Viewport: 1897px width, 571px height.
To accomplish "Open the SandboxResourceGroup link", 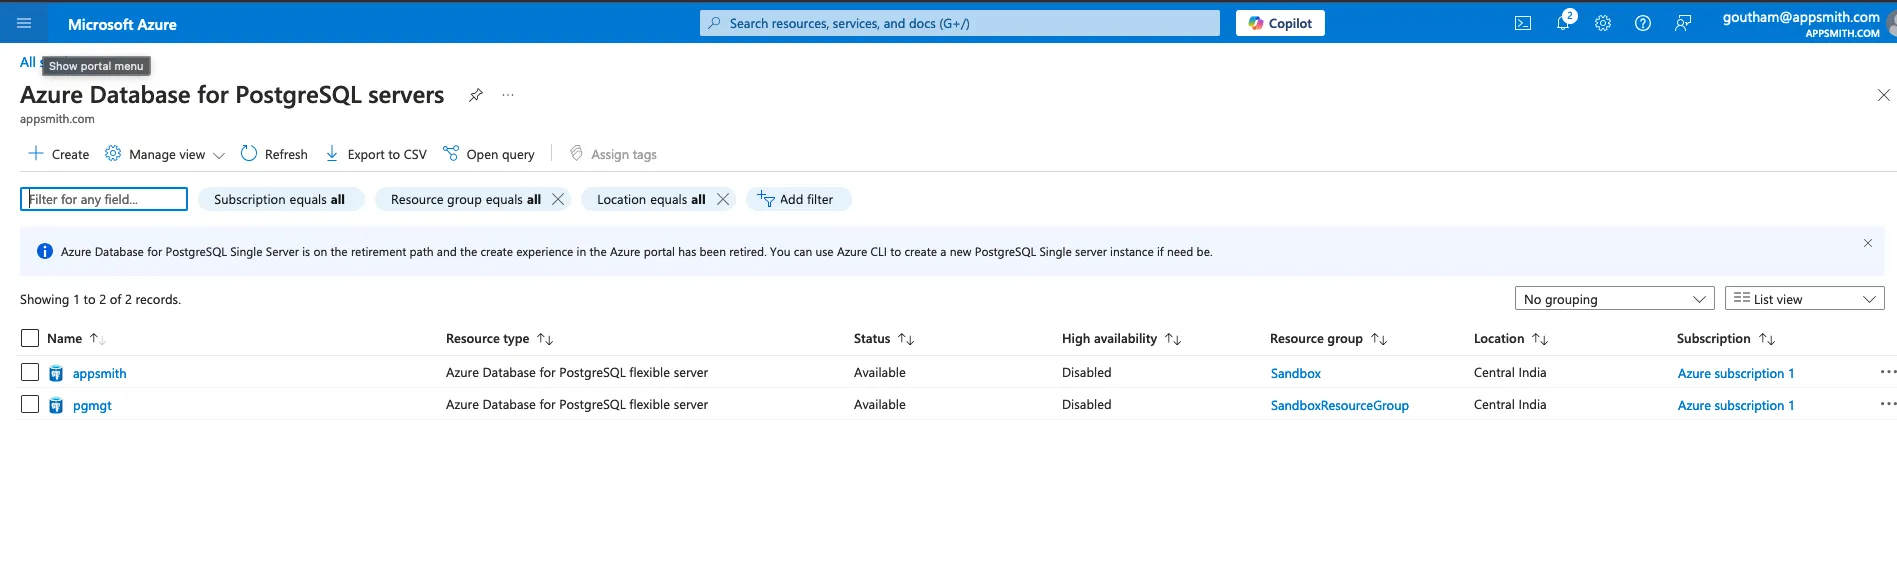I will [x=1339, y=405].
